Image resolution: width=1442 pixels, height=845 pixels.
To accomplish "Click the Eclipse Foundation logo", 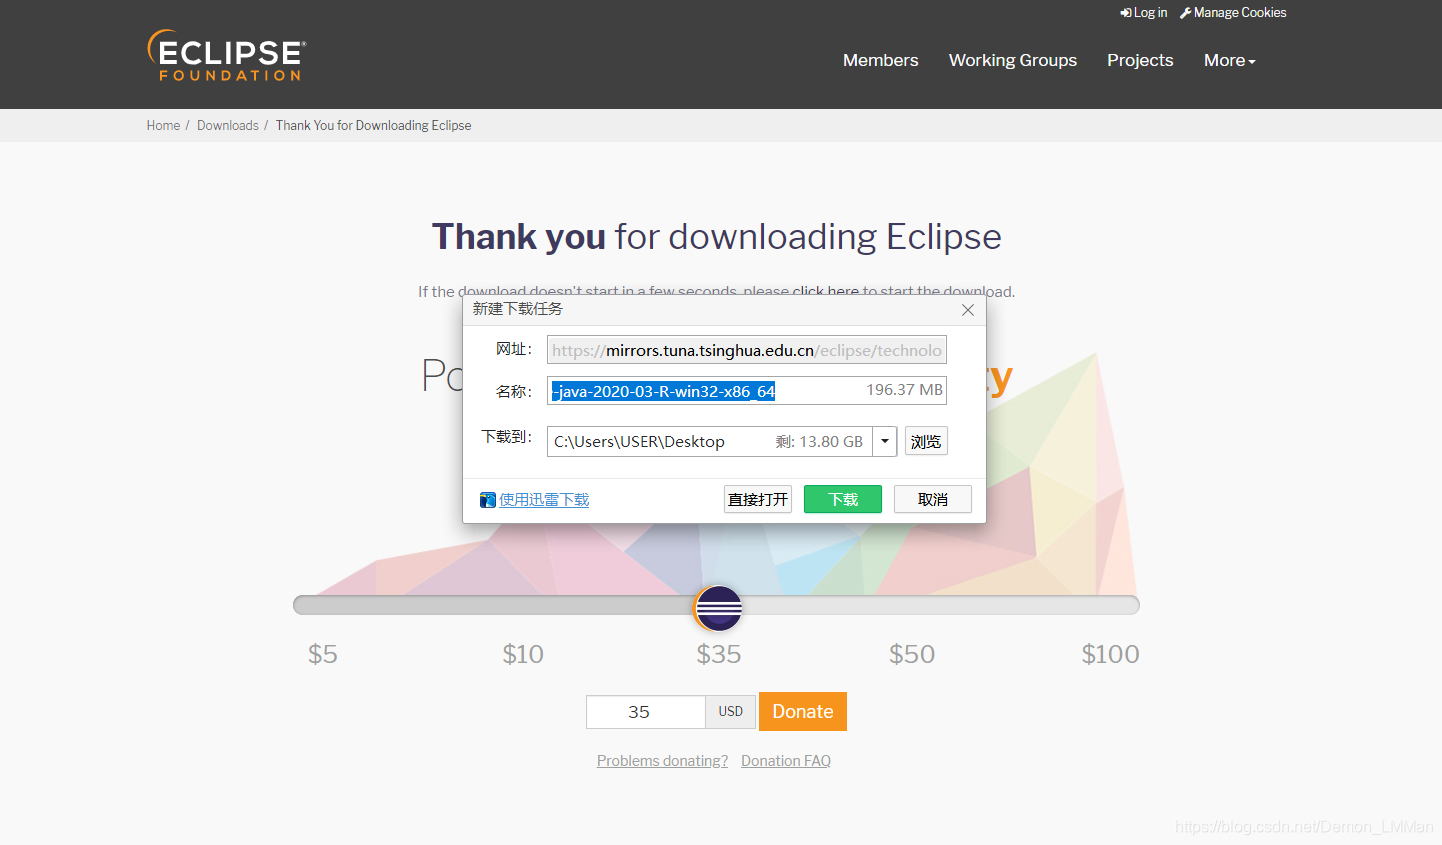I will coord(227,55).
